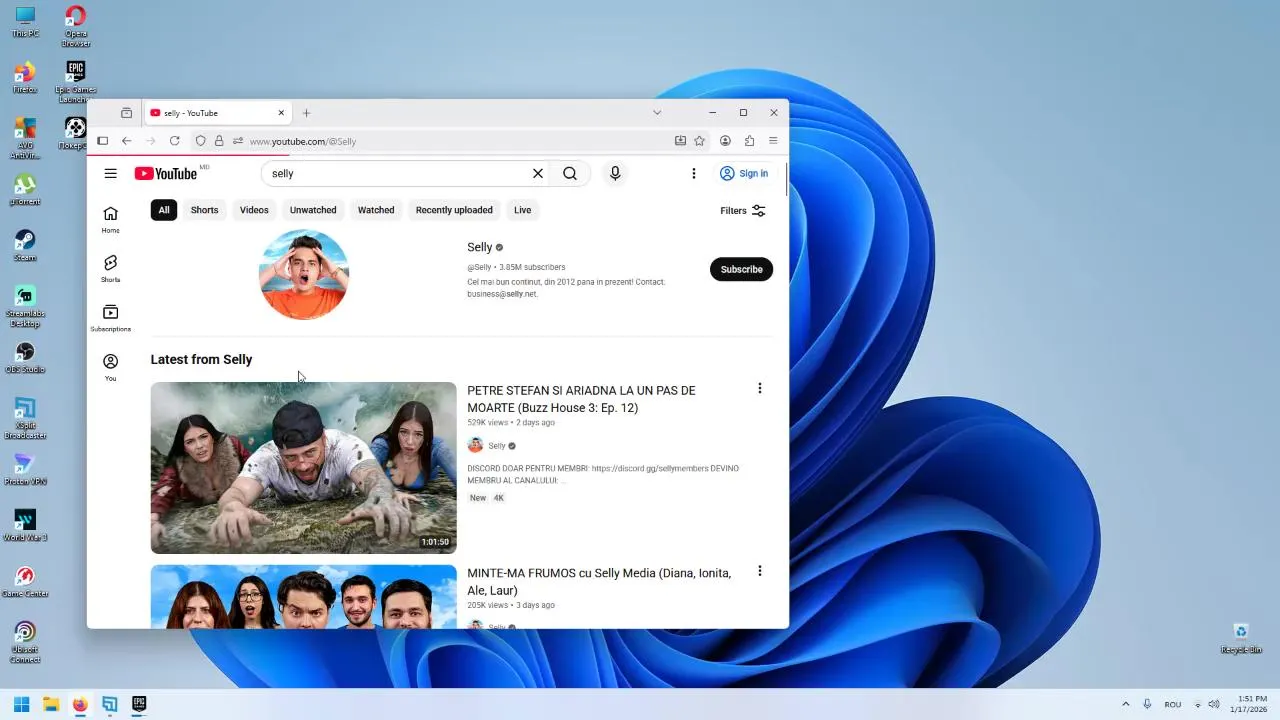This screenshot has height=720, width=1280.
Task: Select Proton VPN desktop shortcut
Action: (25, 469)
